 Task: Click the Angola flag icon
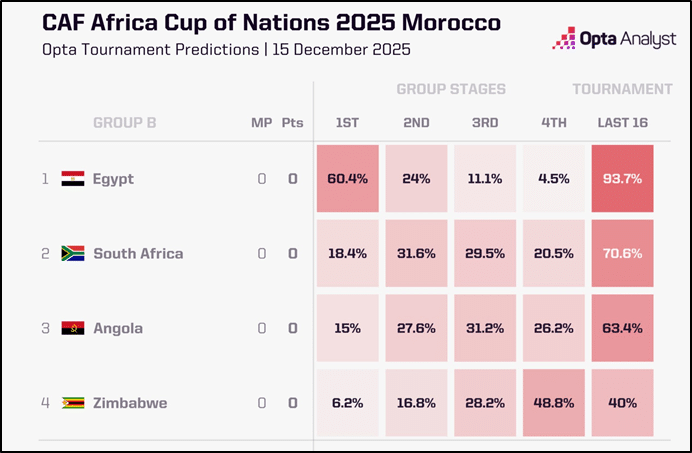click(73, 329)
